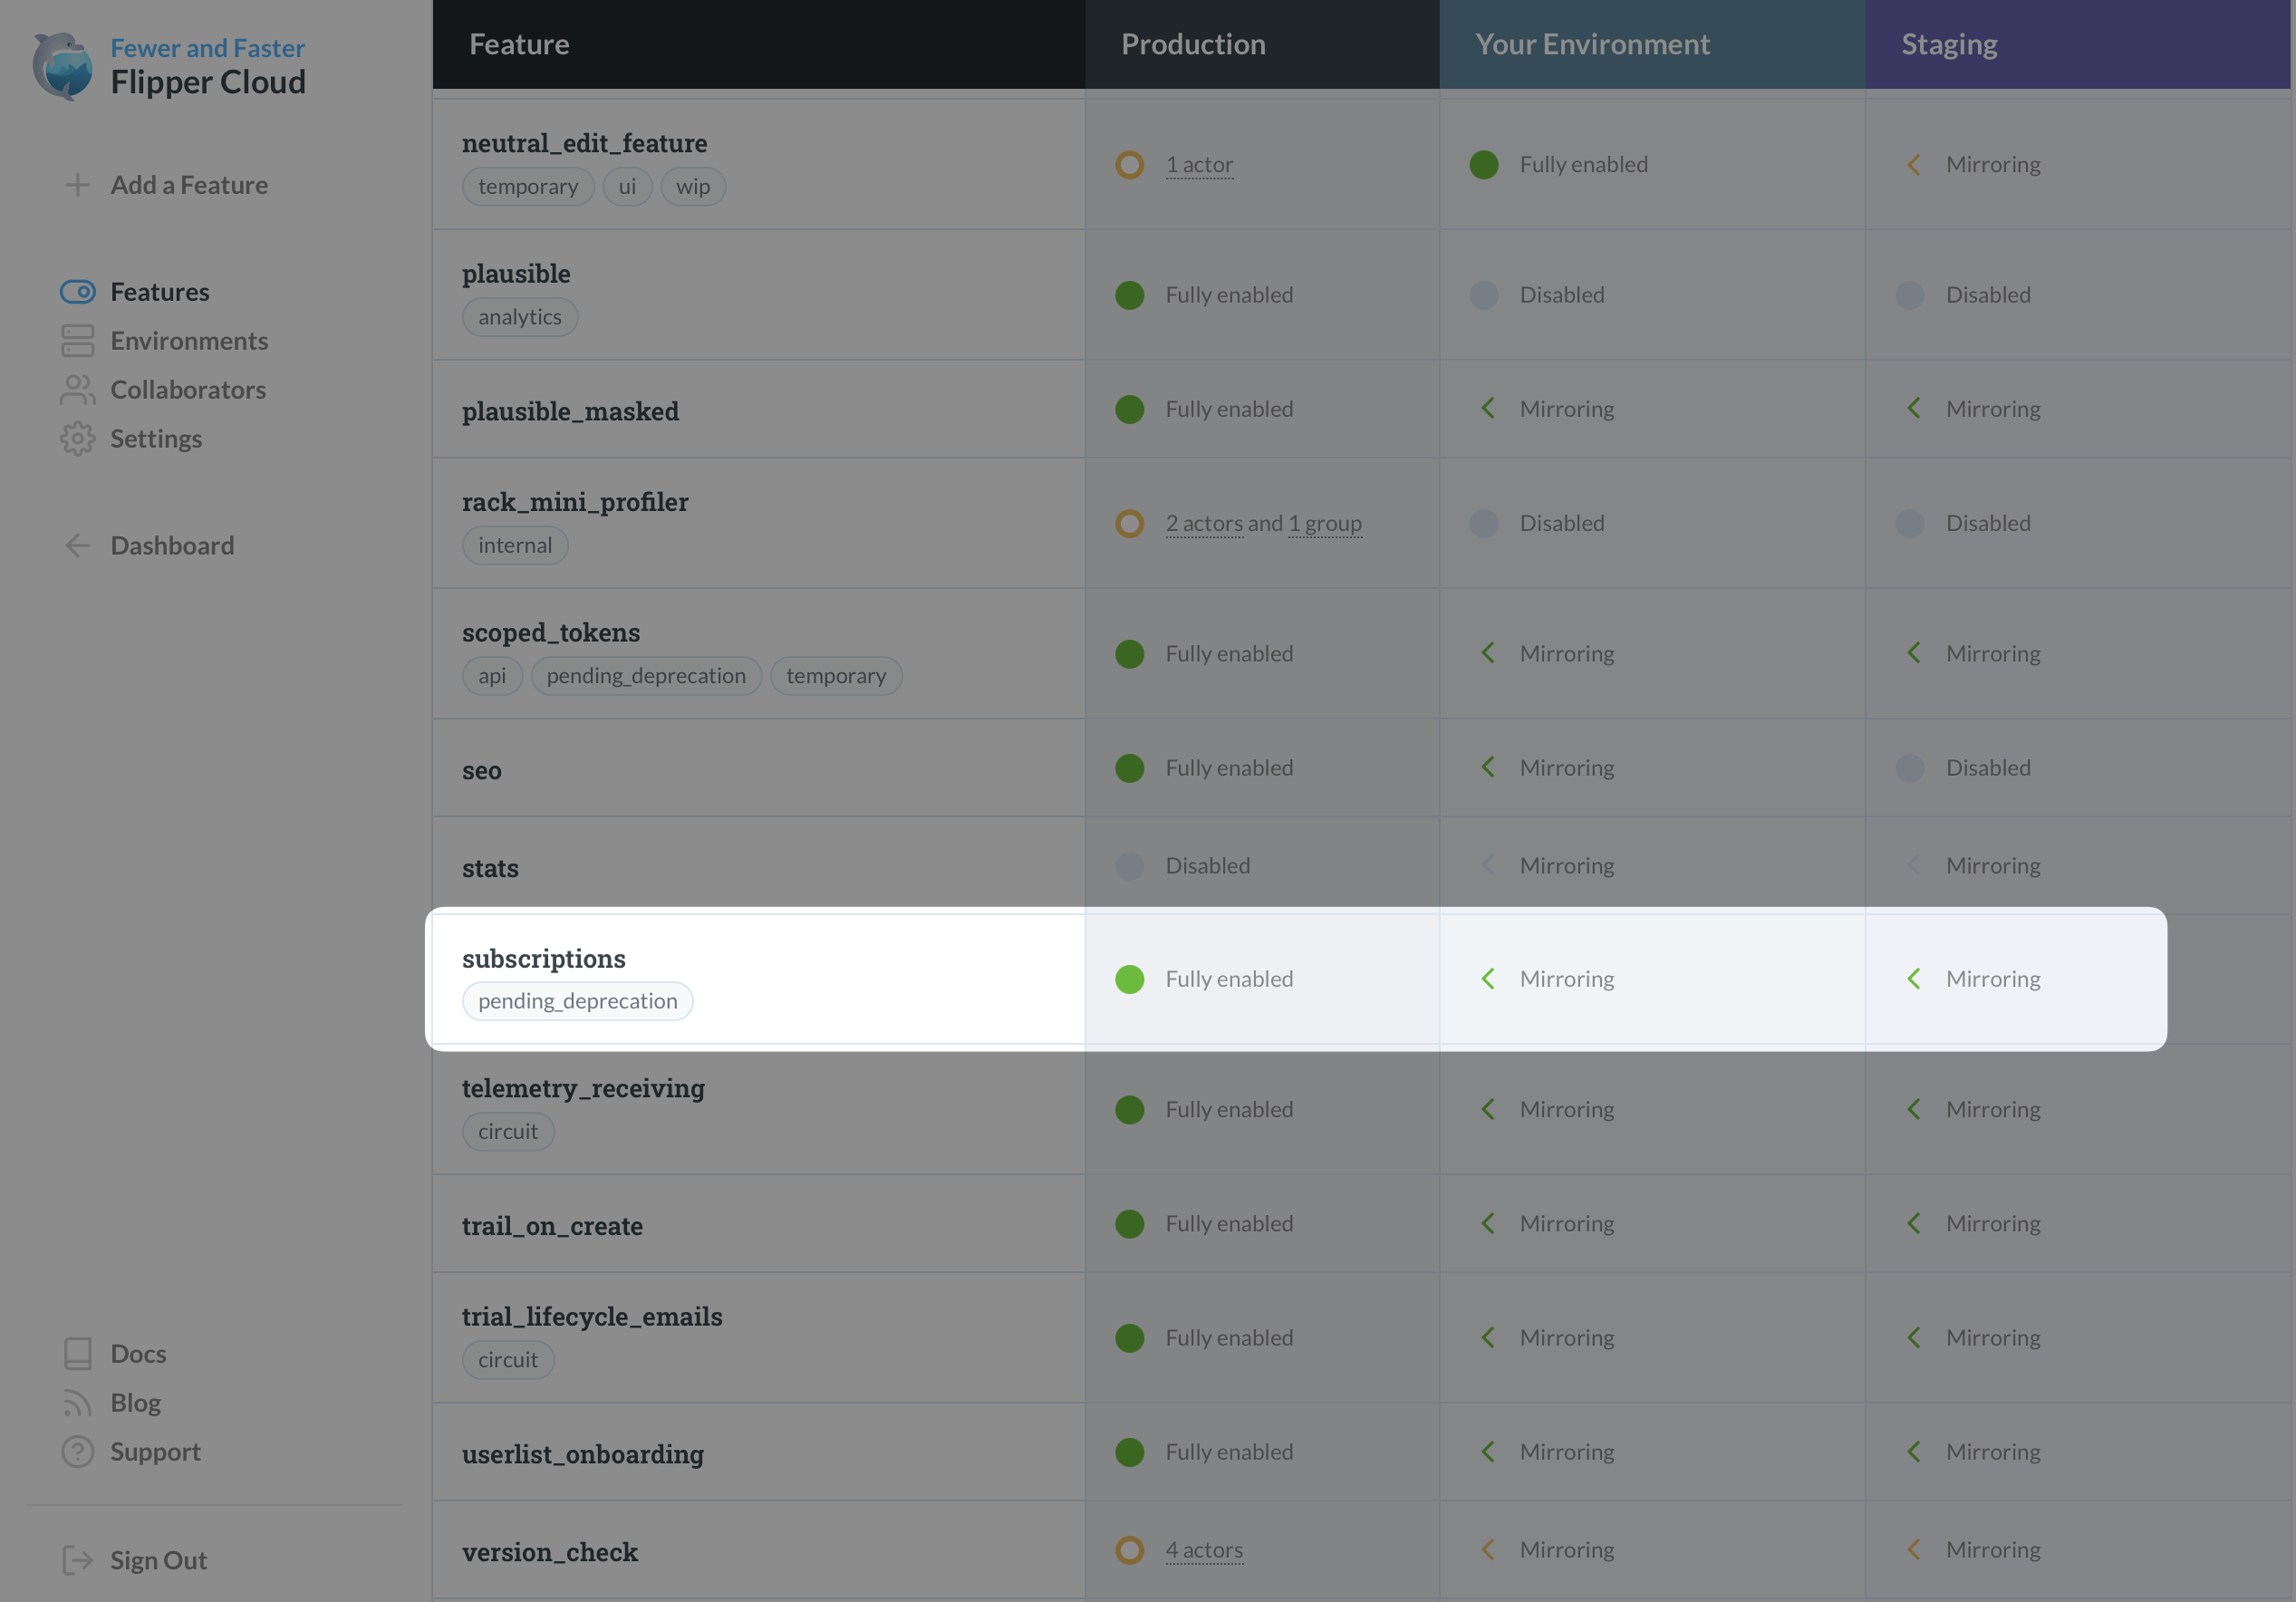Click Mirroring chevron for telemetry_receiving
Screen dimensions: 2296x1602
tap(1487, 1108)
